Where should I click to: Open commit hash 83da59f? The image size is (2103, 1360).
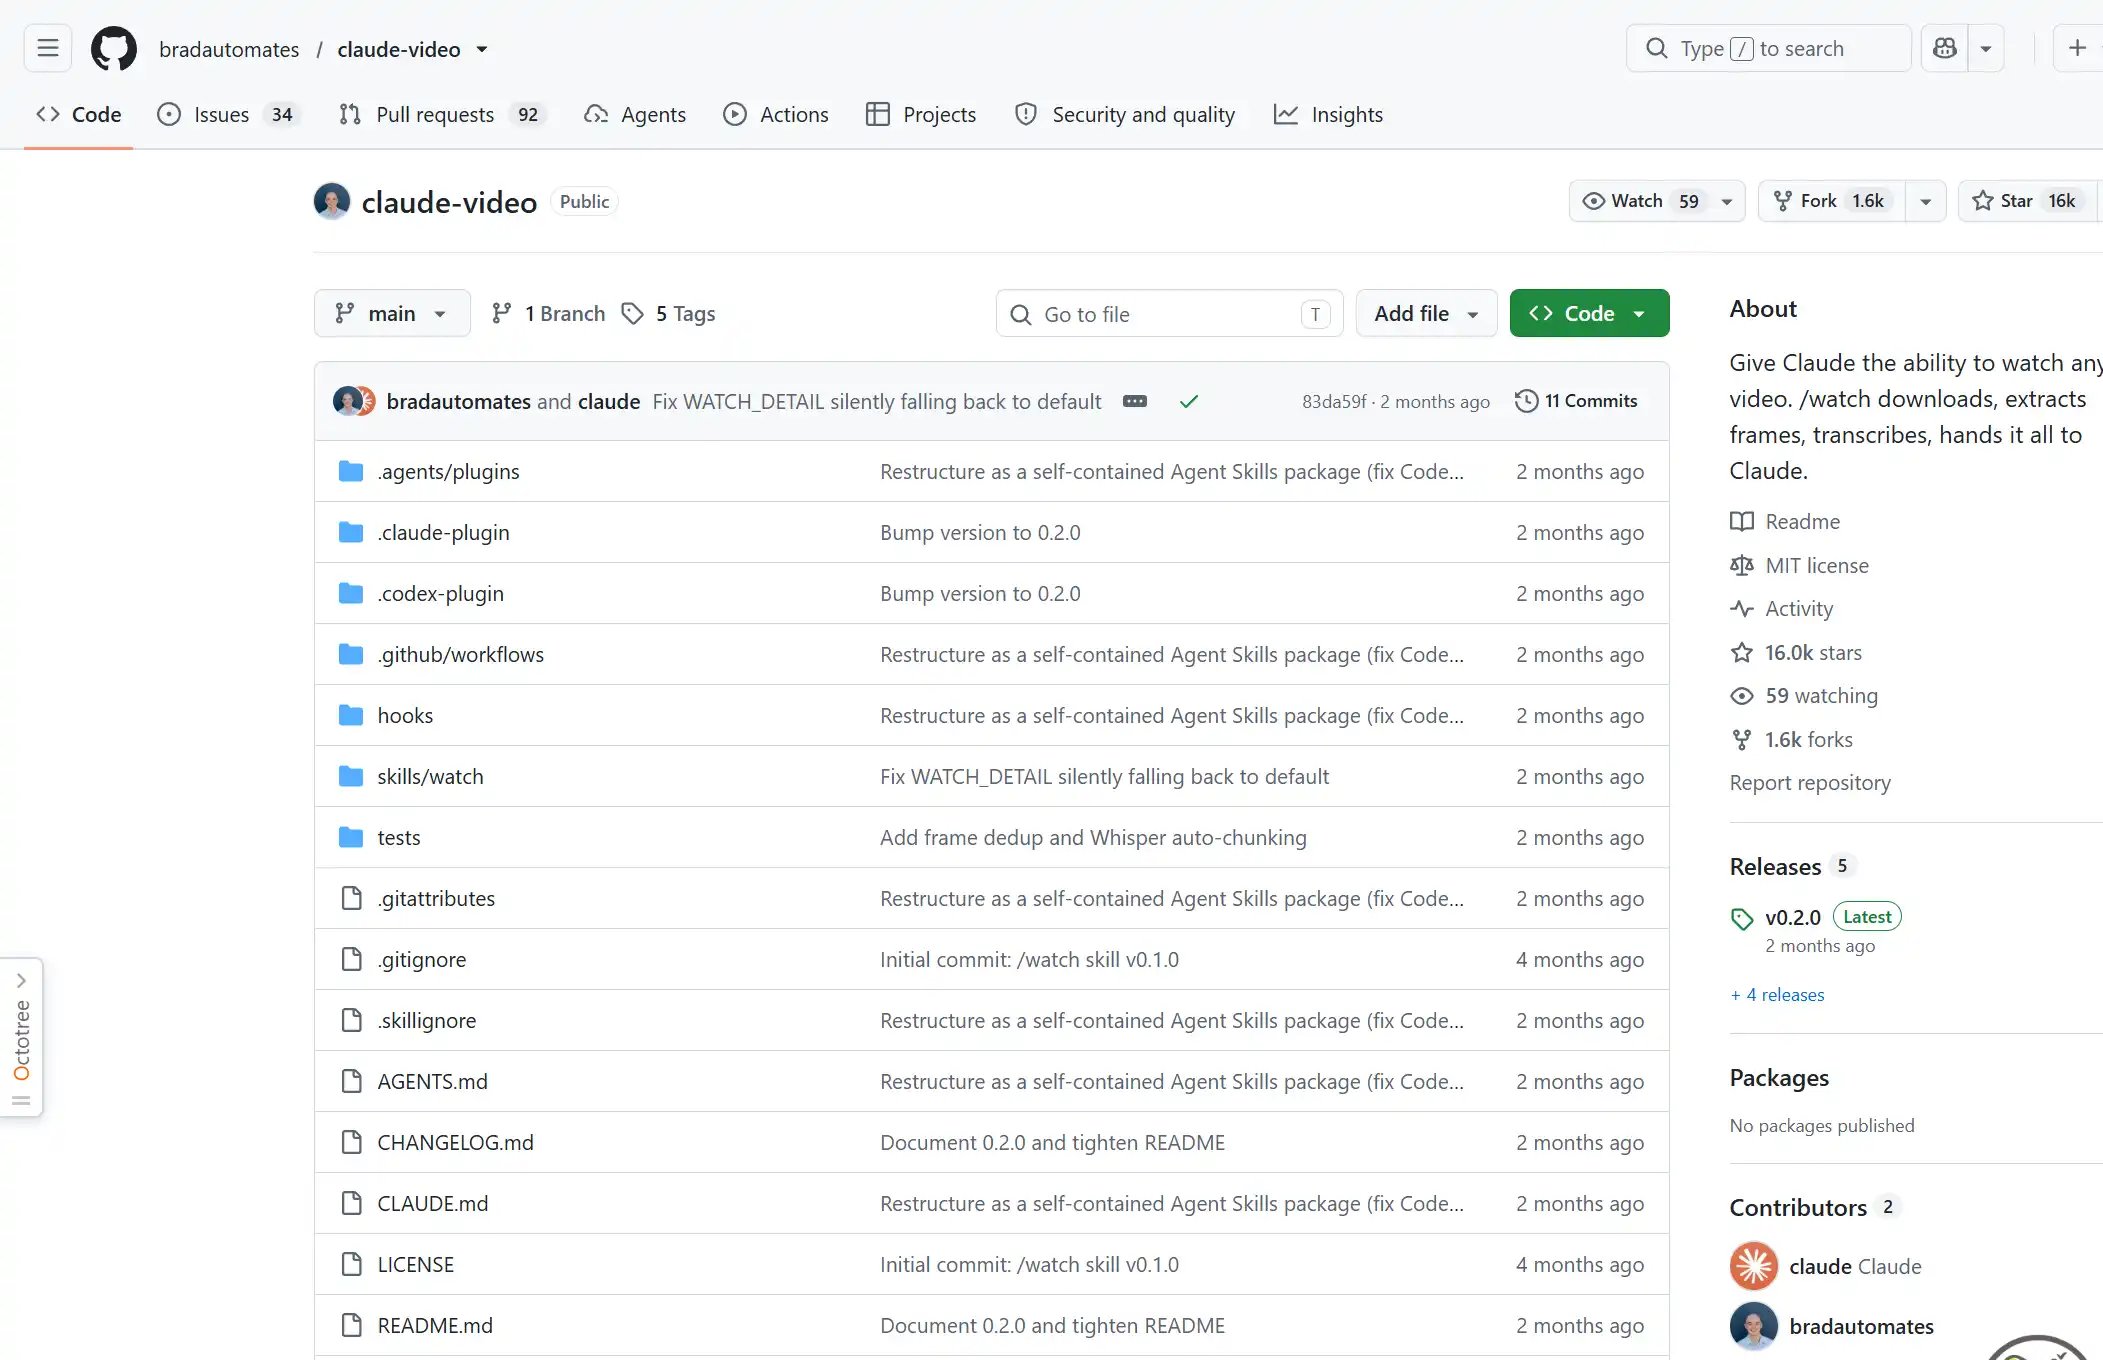(x=1334, y=401)
